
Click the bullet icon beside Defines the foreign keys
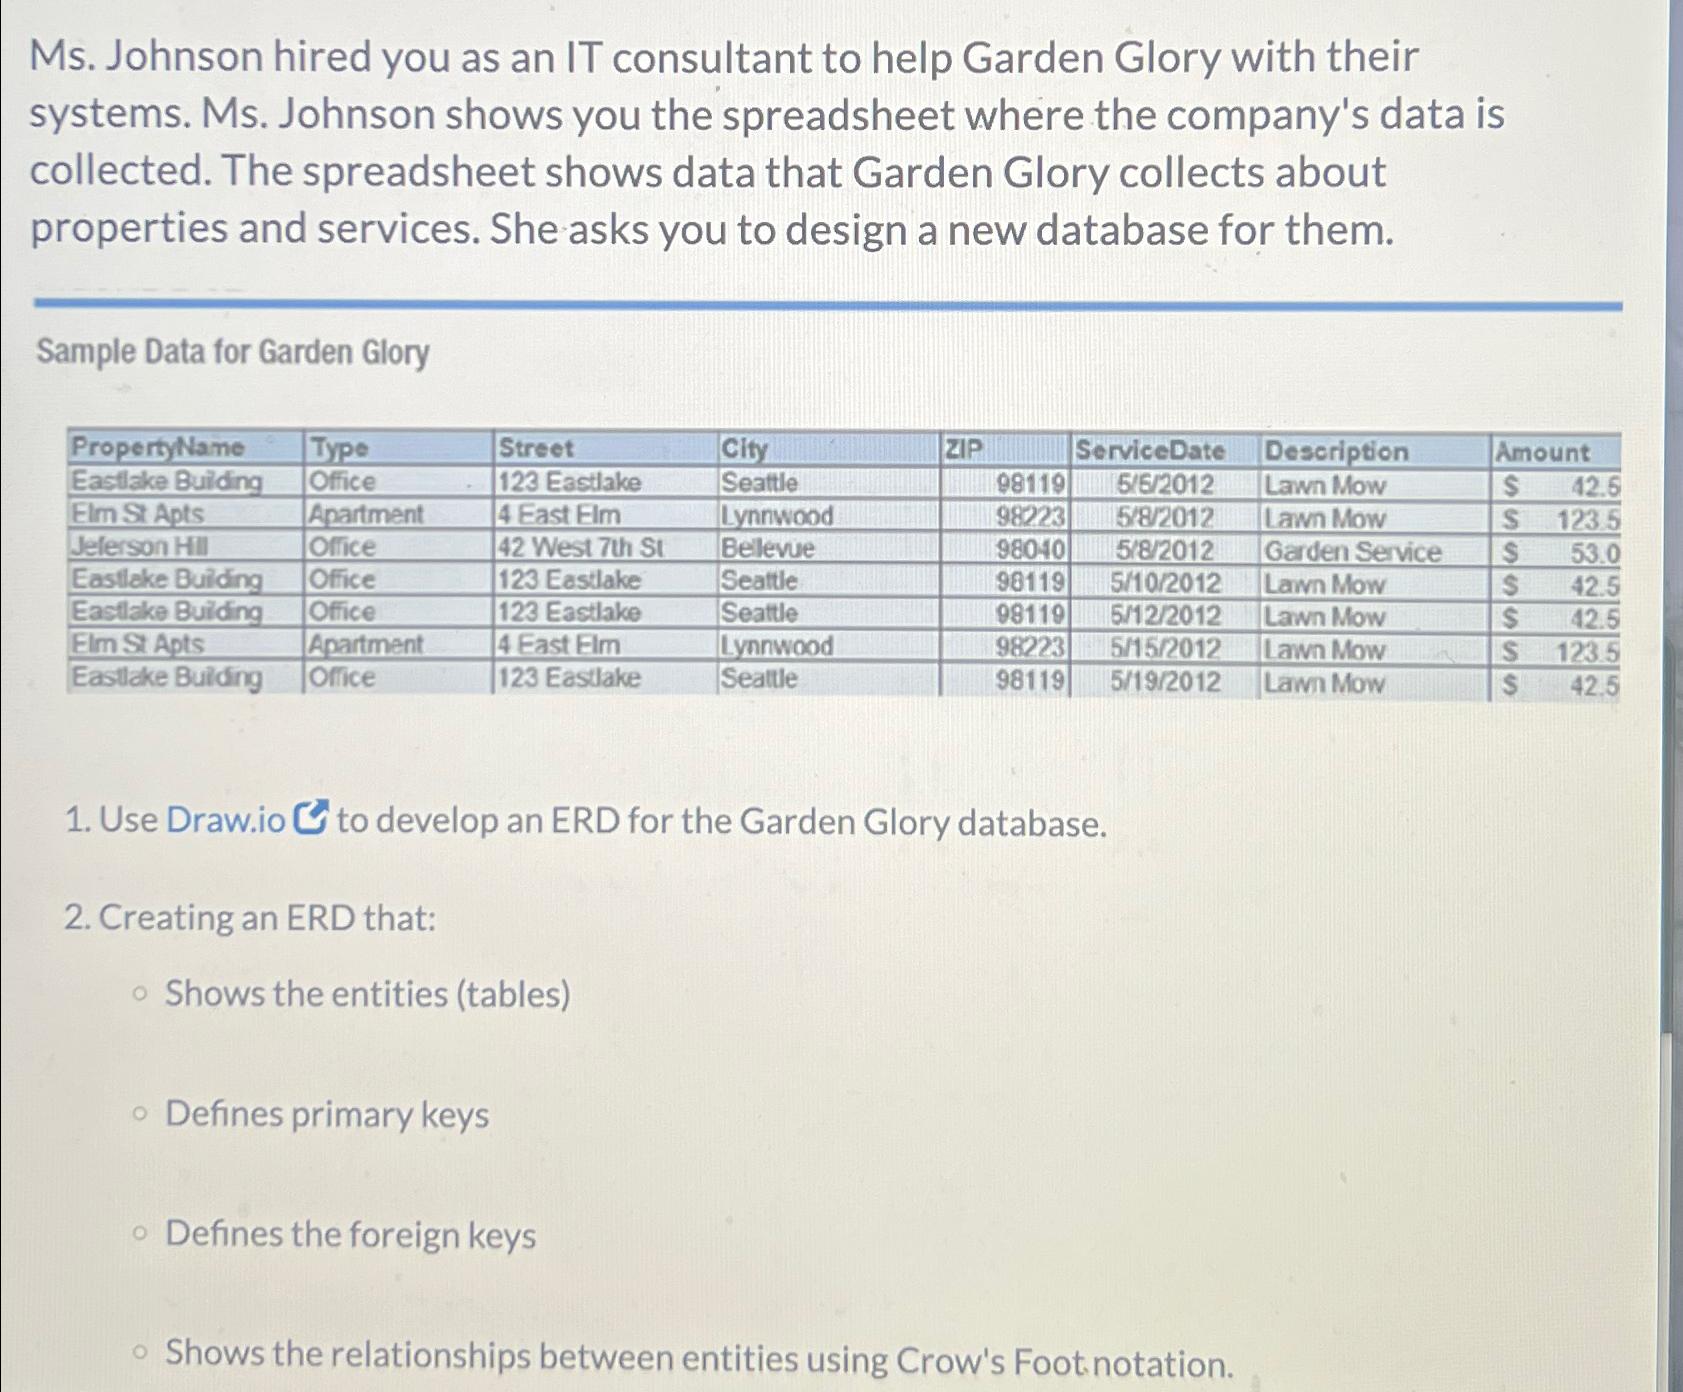(x=141, y=1232)
